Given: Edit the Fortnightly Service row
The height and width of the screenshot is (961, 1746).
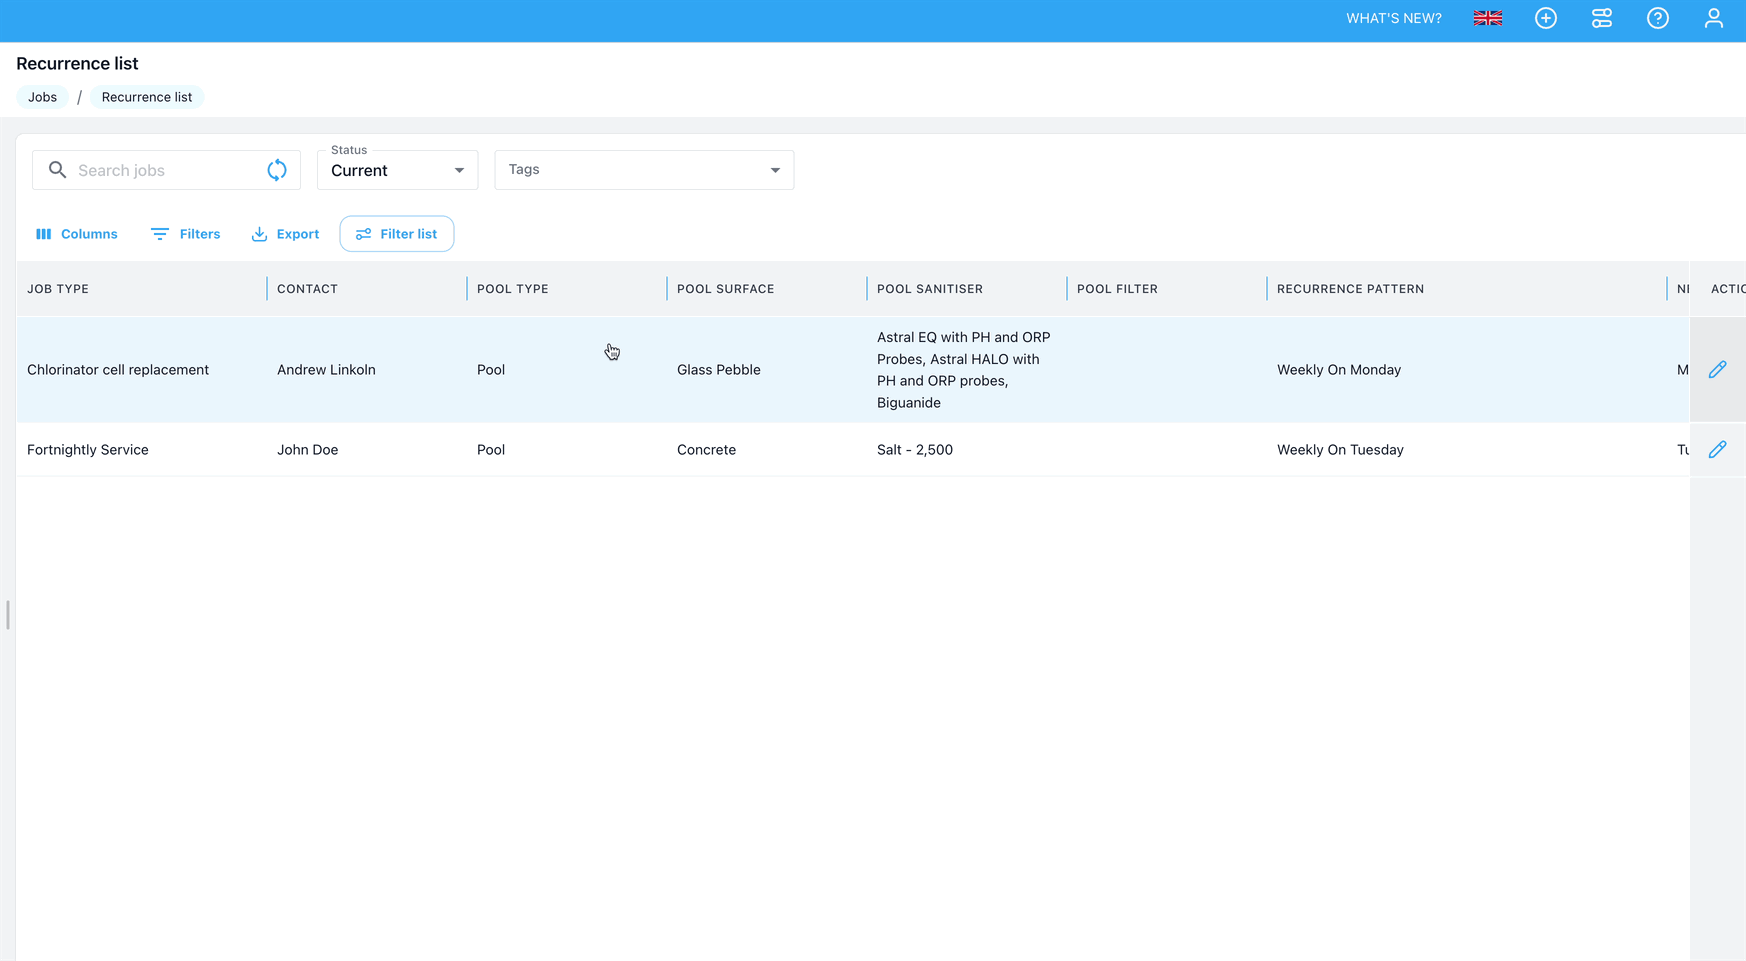Looking at the screenshot, I should [x=1717, y=450].
